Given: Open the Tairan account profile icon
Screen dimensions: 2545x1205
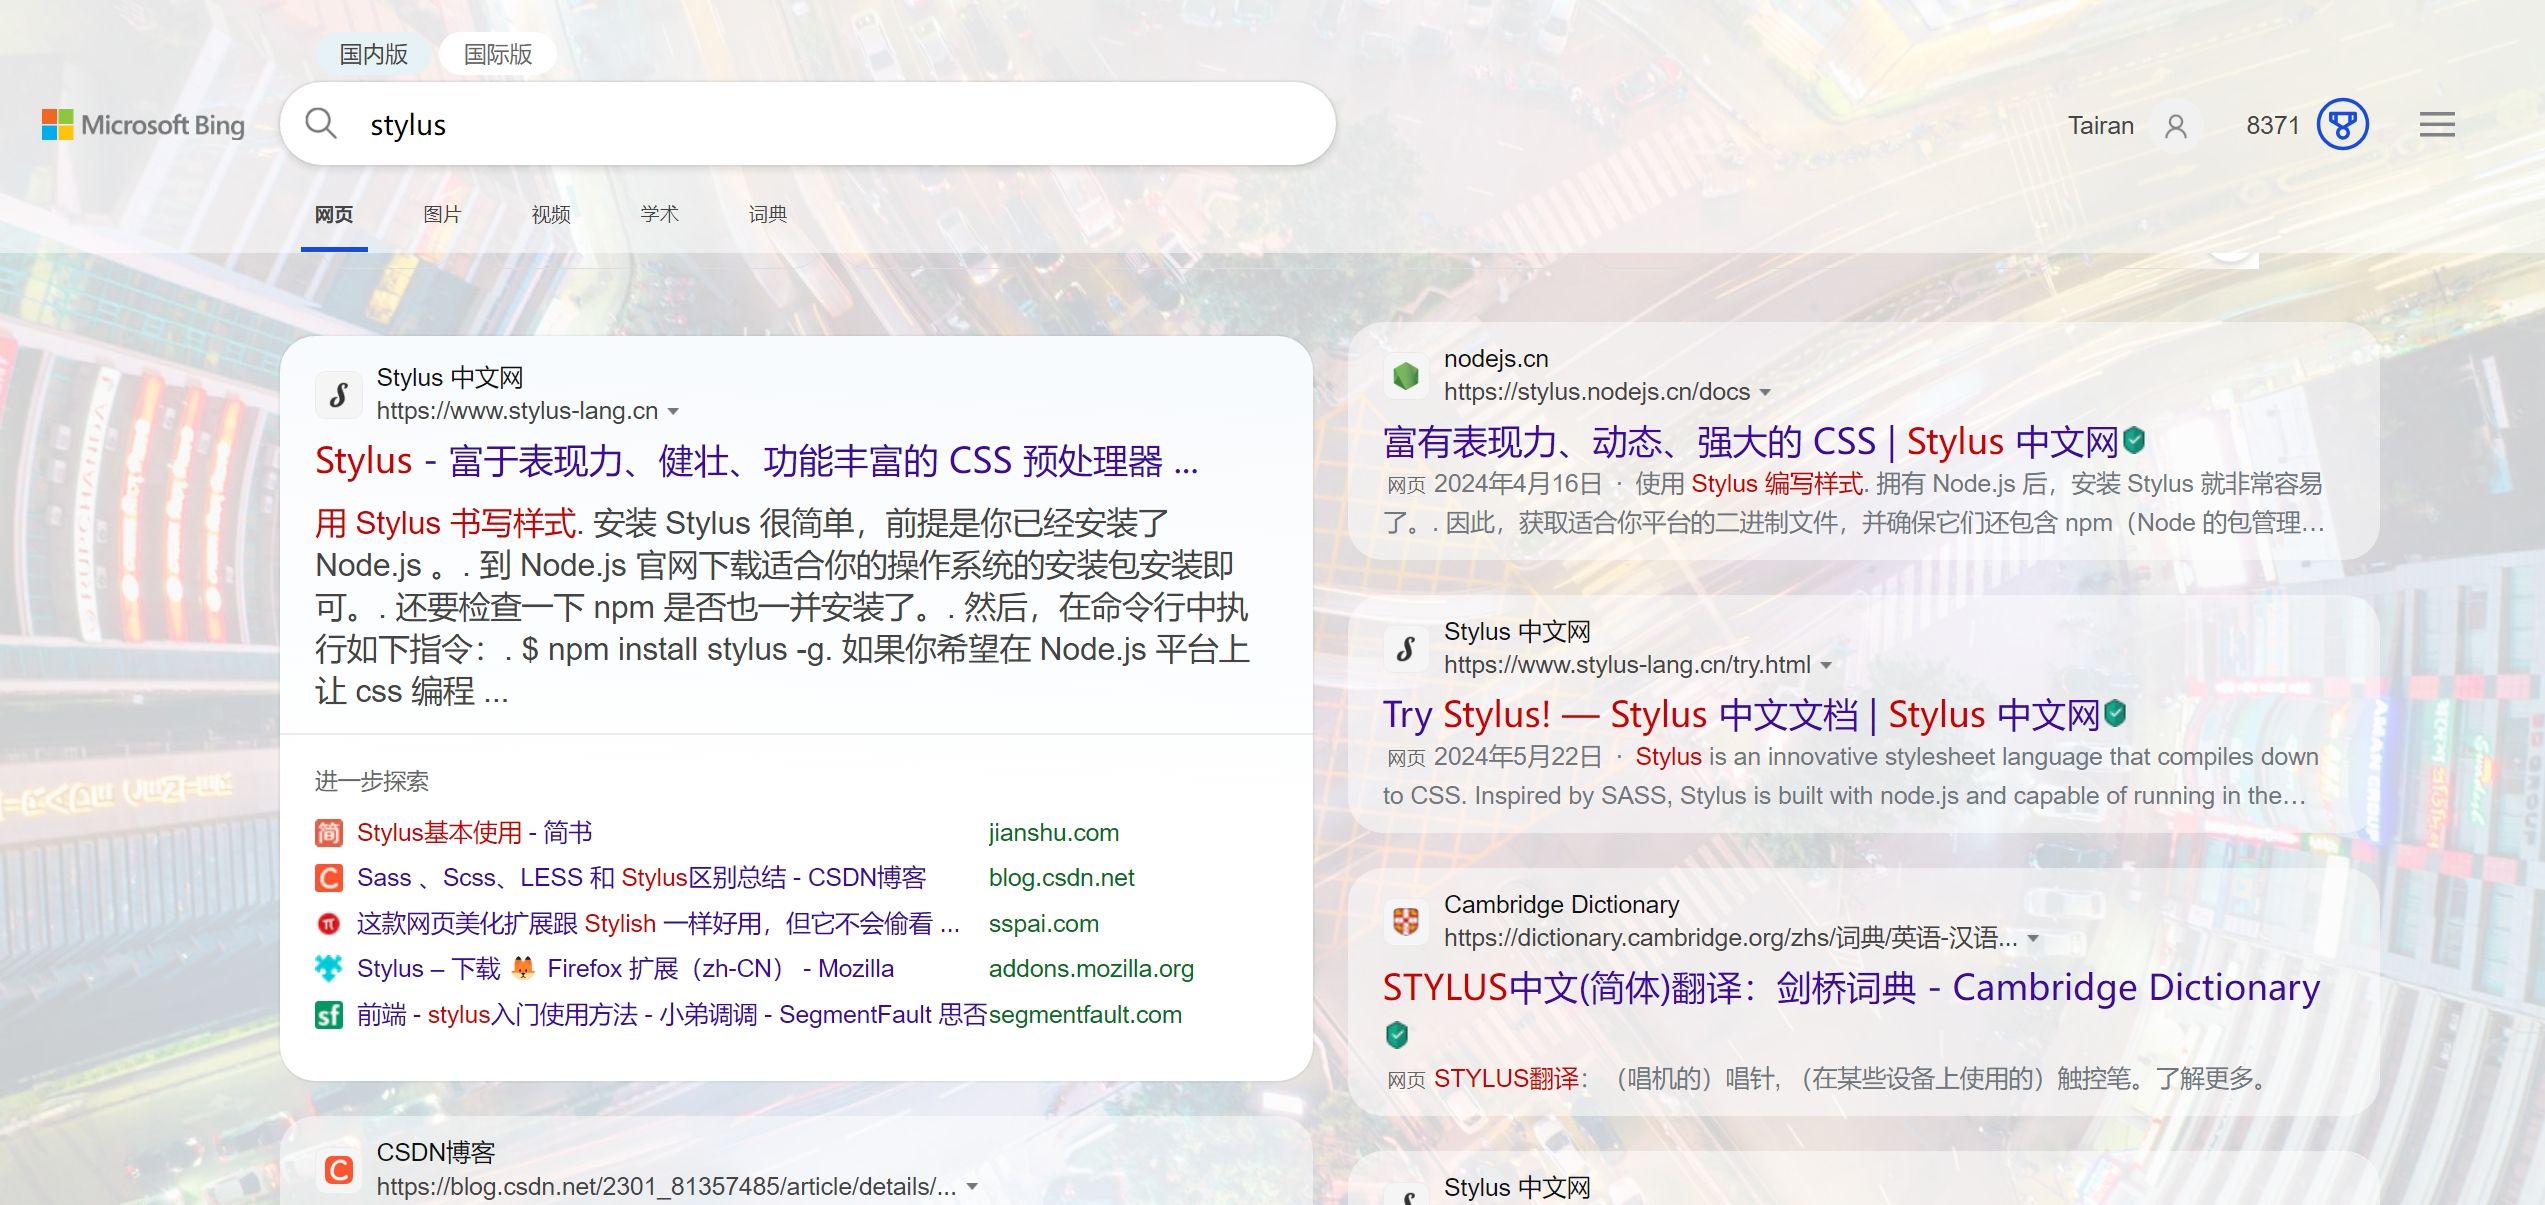Looking at the screenshot, I should [2176, 126].
